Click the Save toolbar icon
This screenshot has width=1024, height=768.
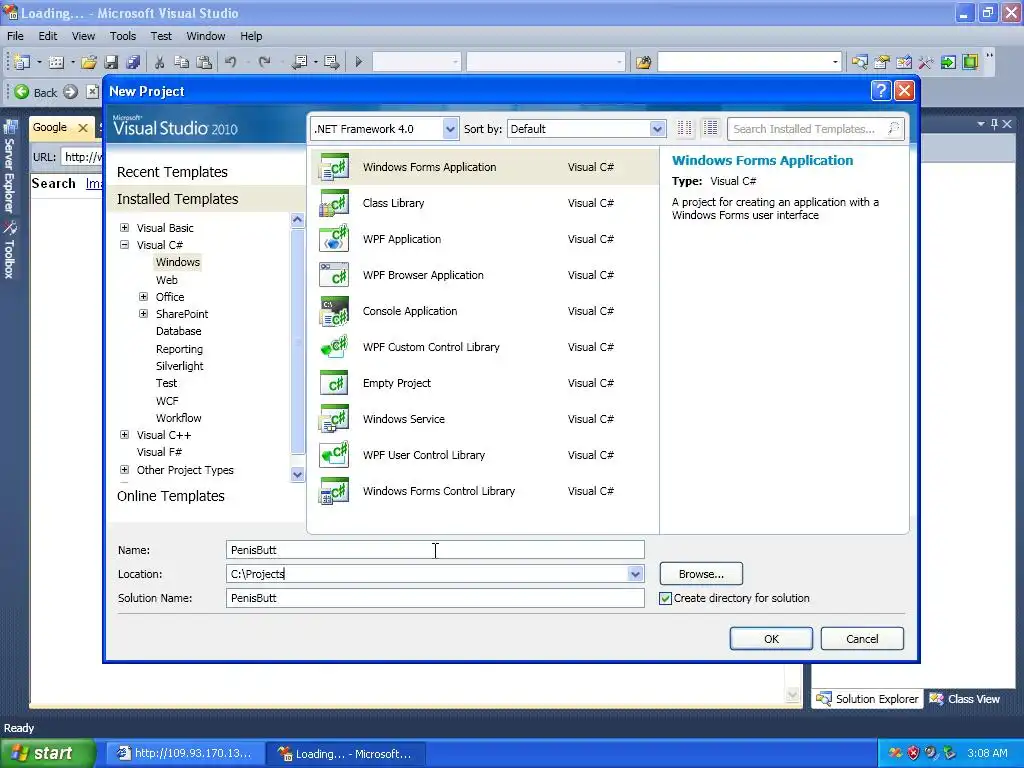click(111, 62)
